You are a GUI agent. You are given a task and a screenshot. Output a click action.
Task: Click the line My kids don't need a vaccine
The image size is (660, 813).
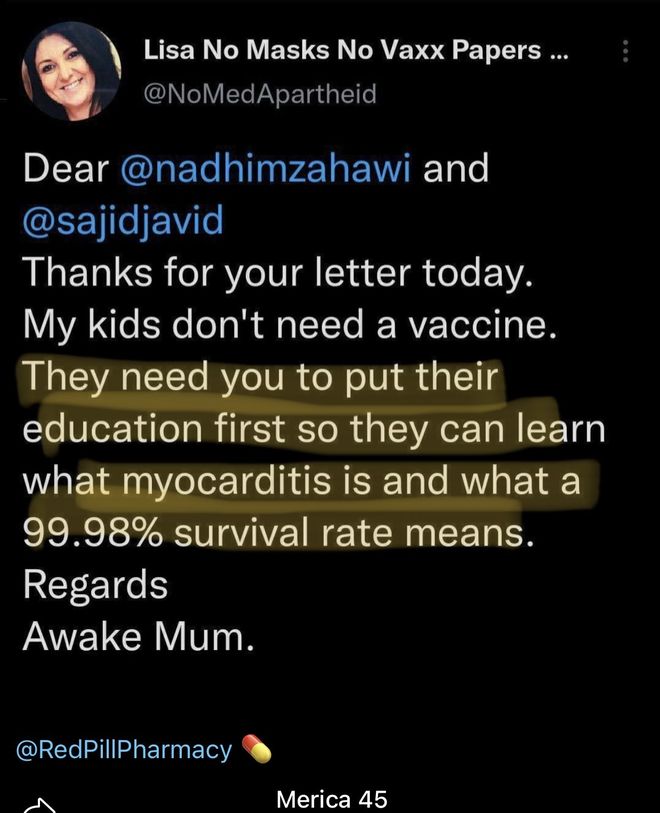pos(290,325)
